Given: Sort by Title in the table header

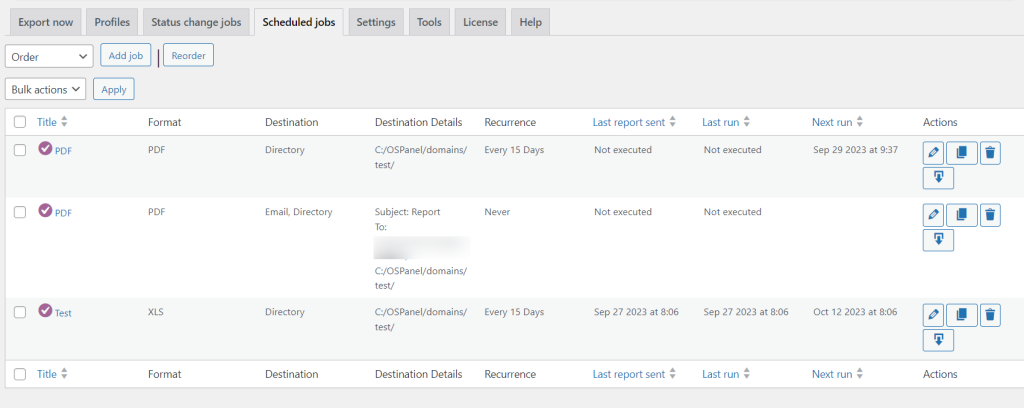Looking at the screenshot, I should coord(52,122).
